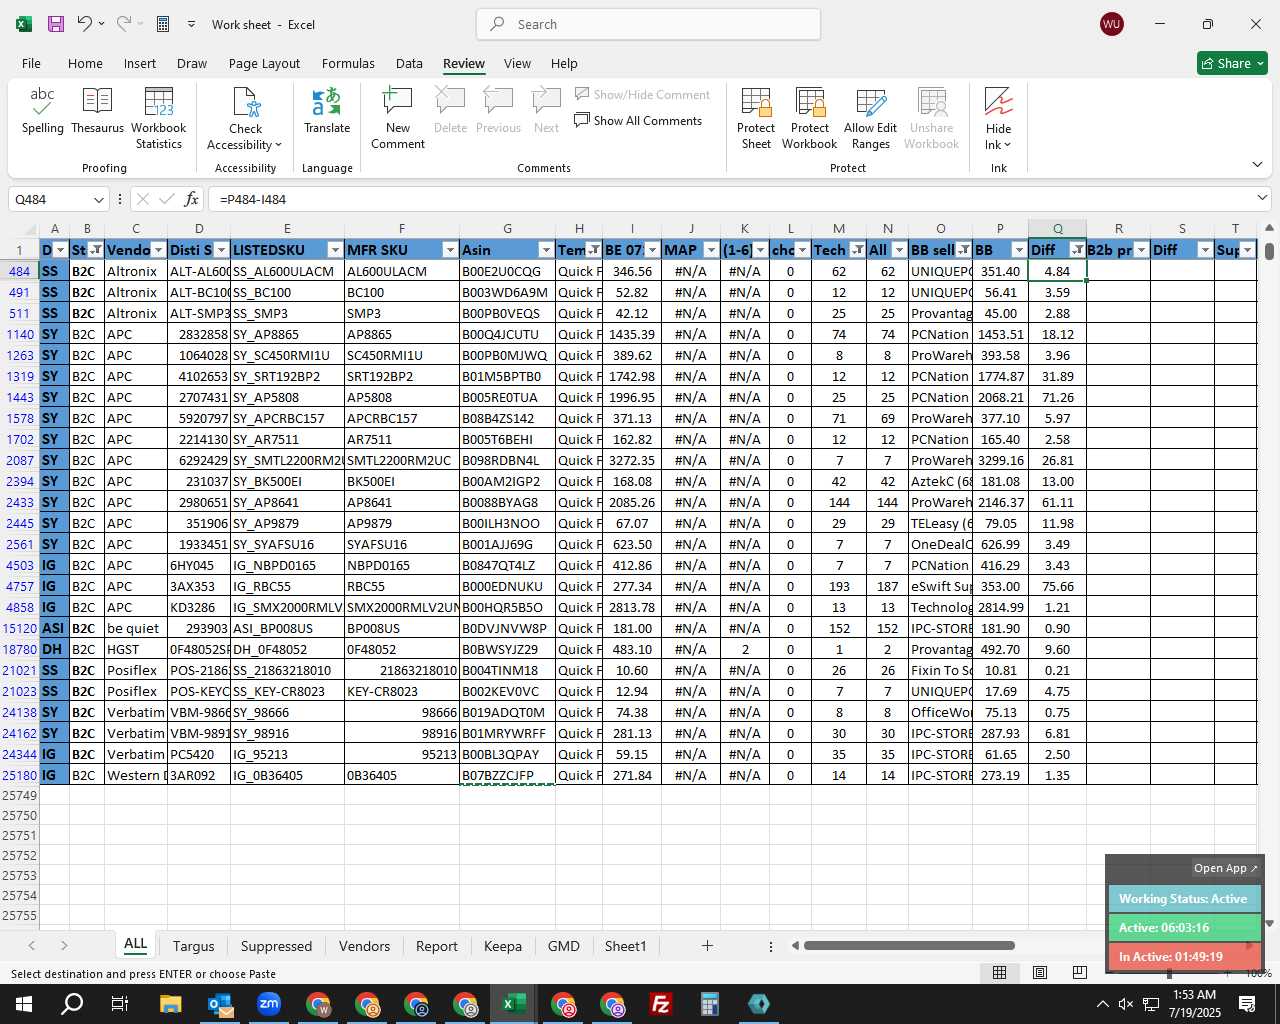Open File Explorer from taskbar

[170, 1004]
